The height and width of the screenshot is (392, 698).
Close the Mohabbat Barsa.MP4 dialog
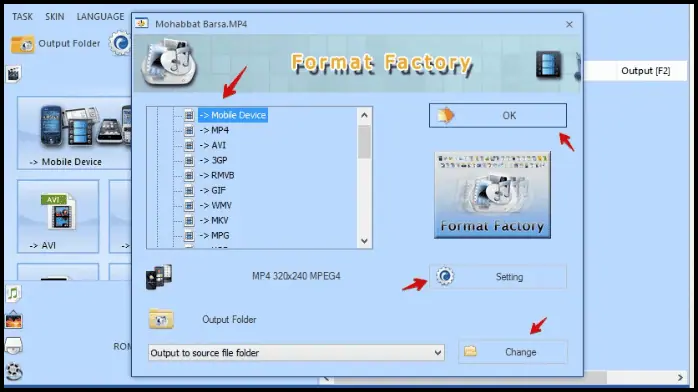click(569, 24)
